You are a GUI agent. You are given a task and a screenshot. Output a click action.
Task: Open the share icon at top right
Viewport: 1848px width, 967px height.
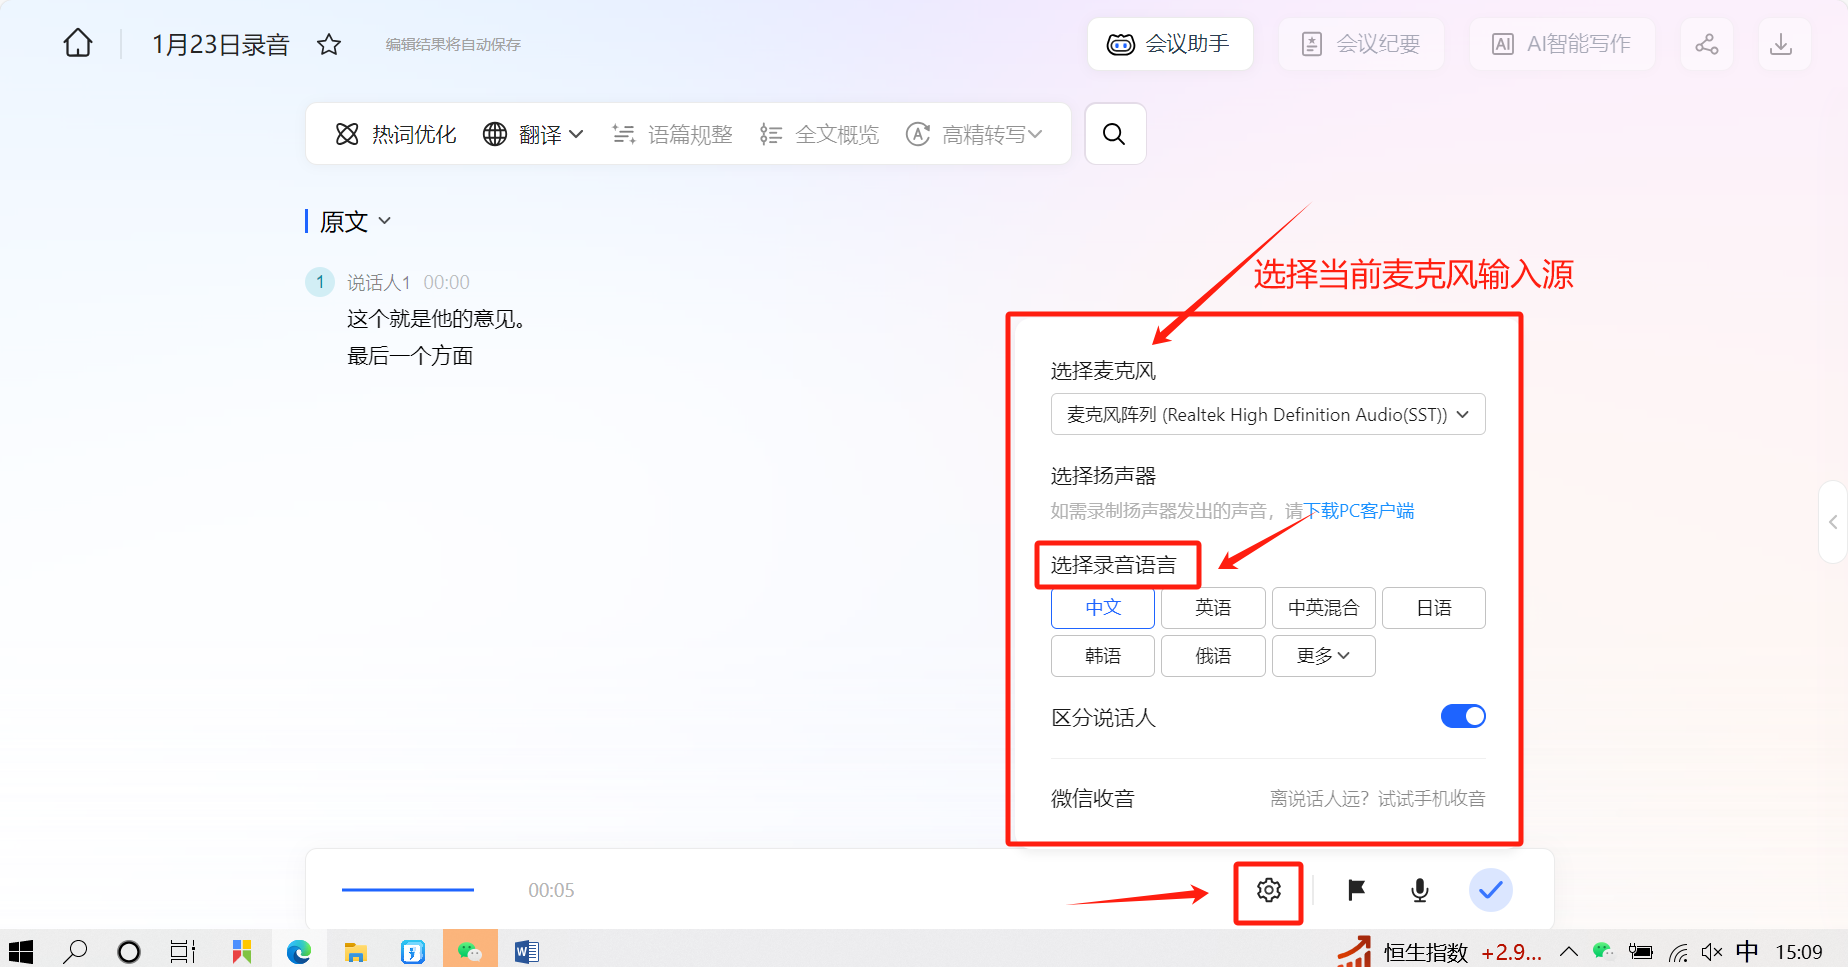[1706, 43]
